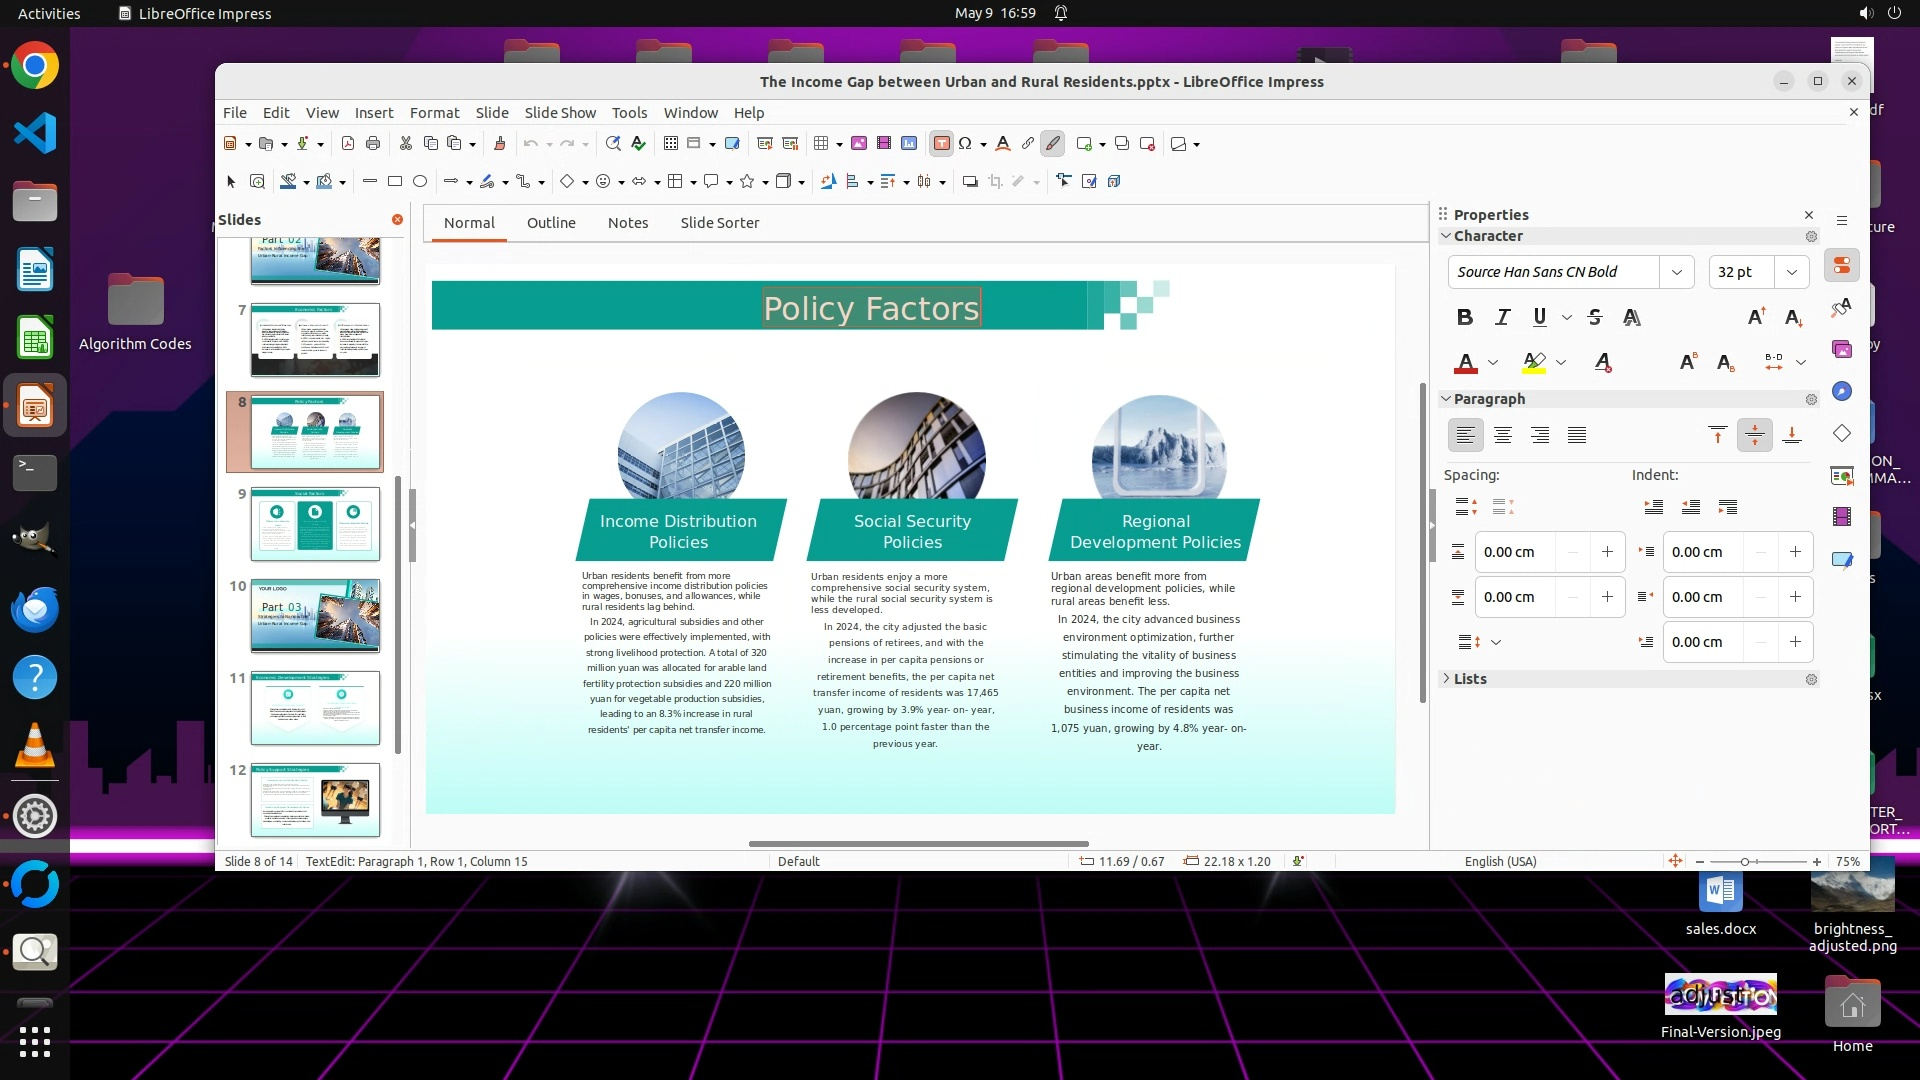The image size is (1920, 1080).
Task: Click the Strikethrough icon in sidebar
Action: pyautogui.click(x=1595, y=317)
